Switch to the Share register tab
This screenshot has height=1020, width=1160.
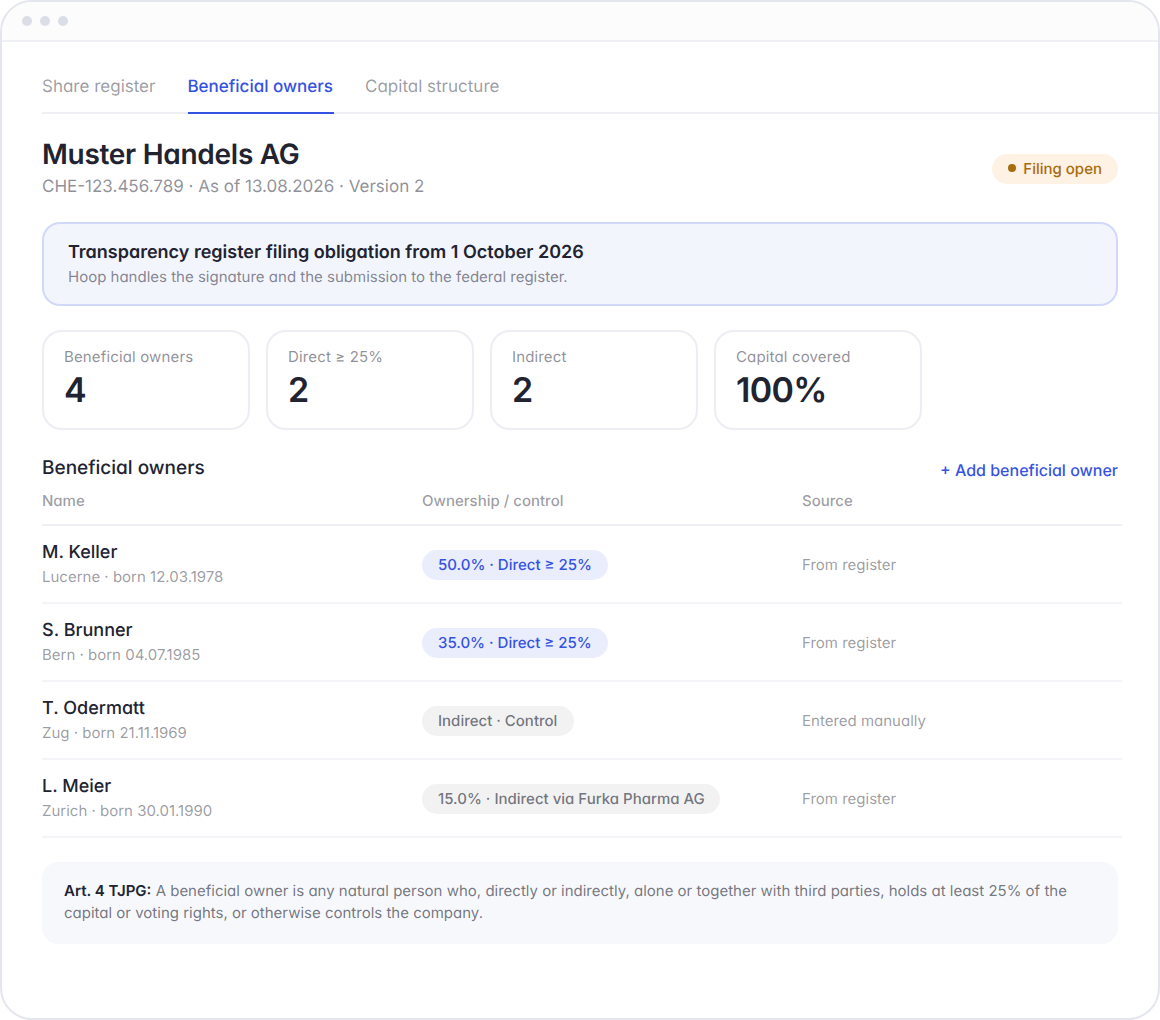pyautogui.click(x=98, y=87)
